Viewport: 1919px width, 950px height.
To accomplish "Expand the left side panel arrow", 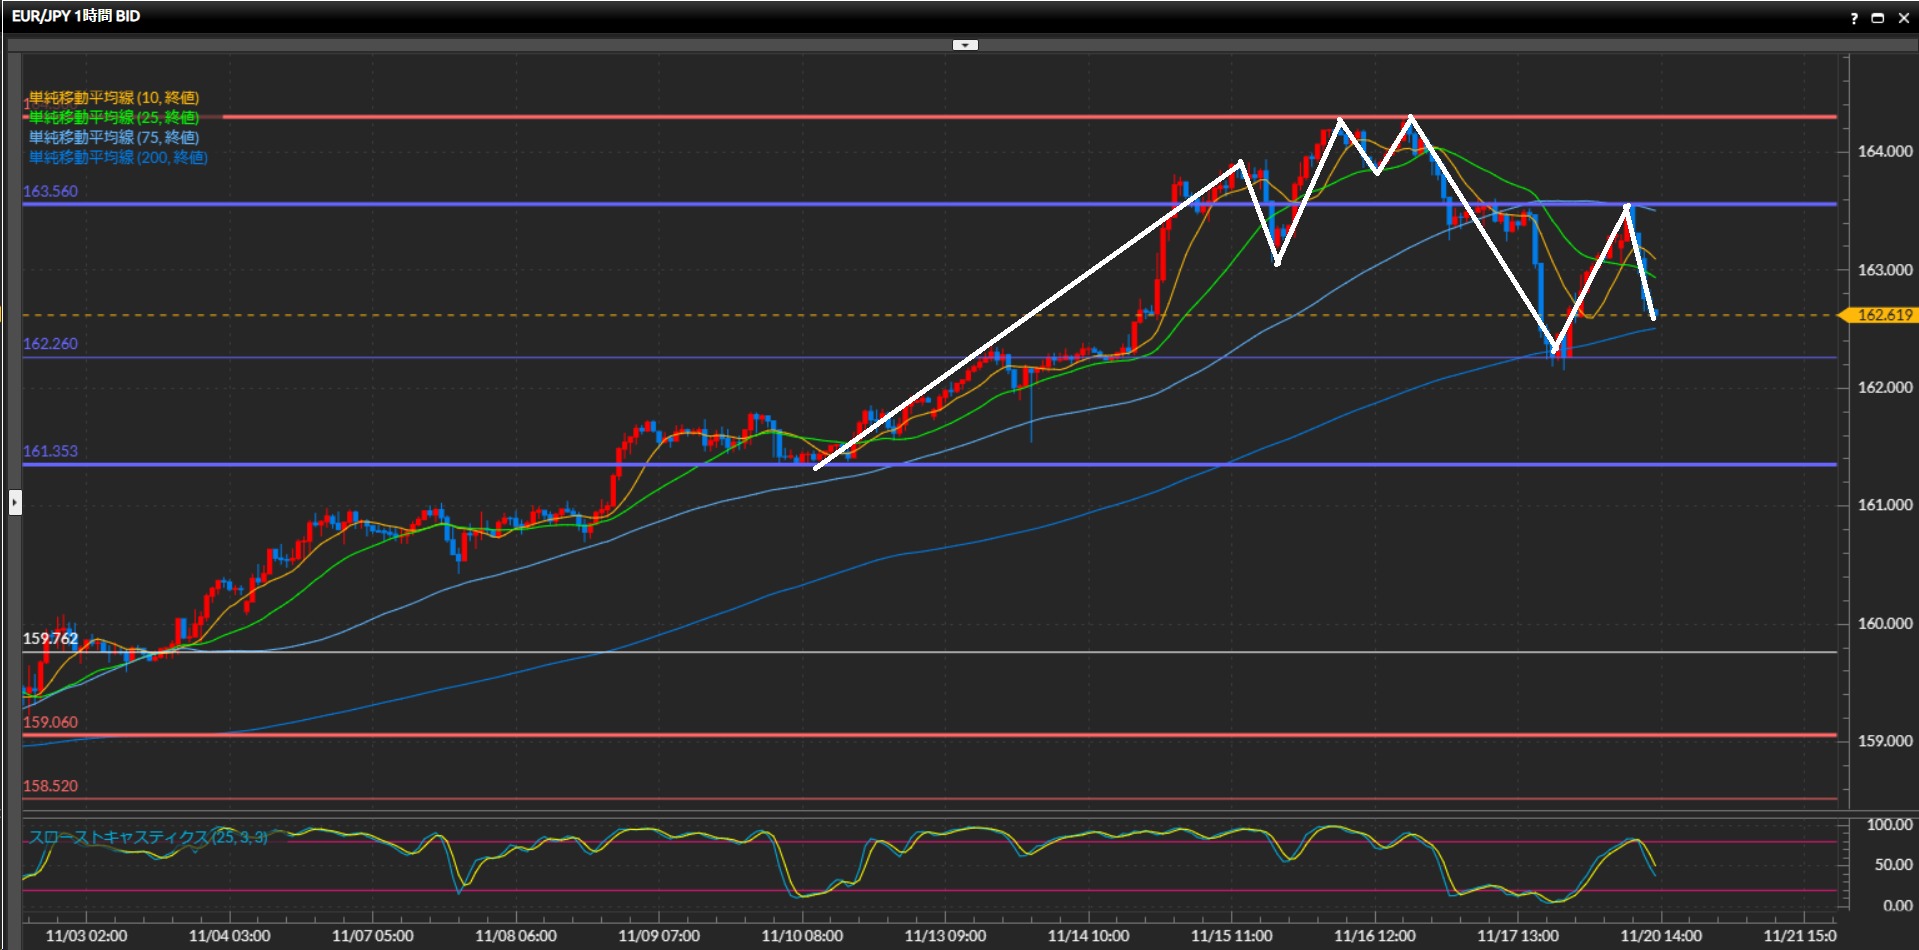I will point(15,502).
